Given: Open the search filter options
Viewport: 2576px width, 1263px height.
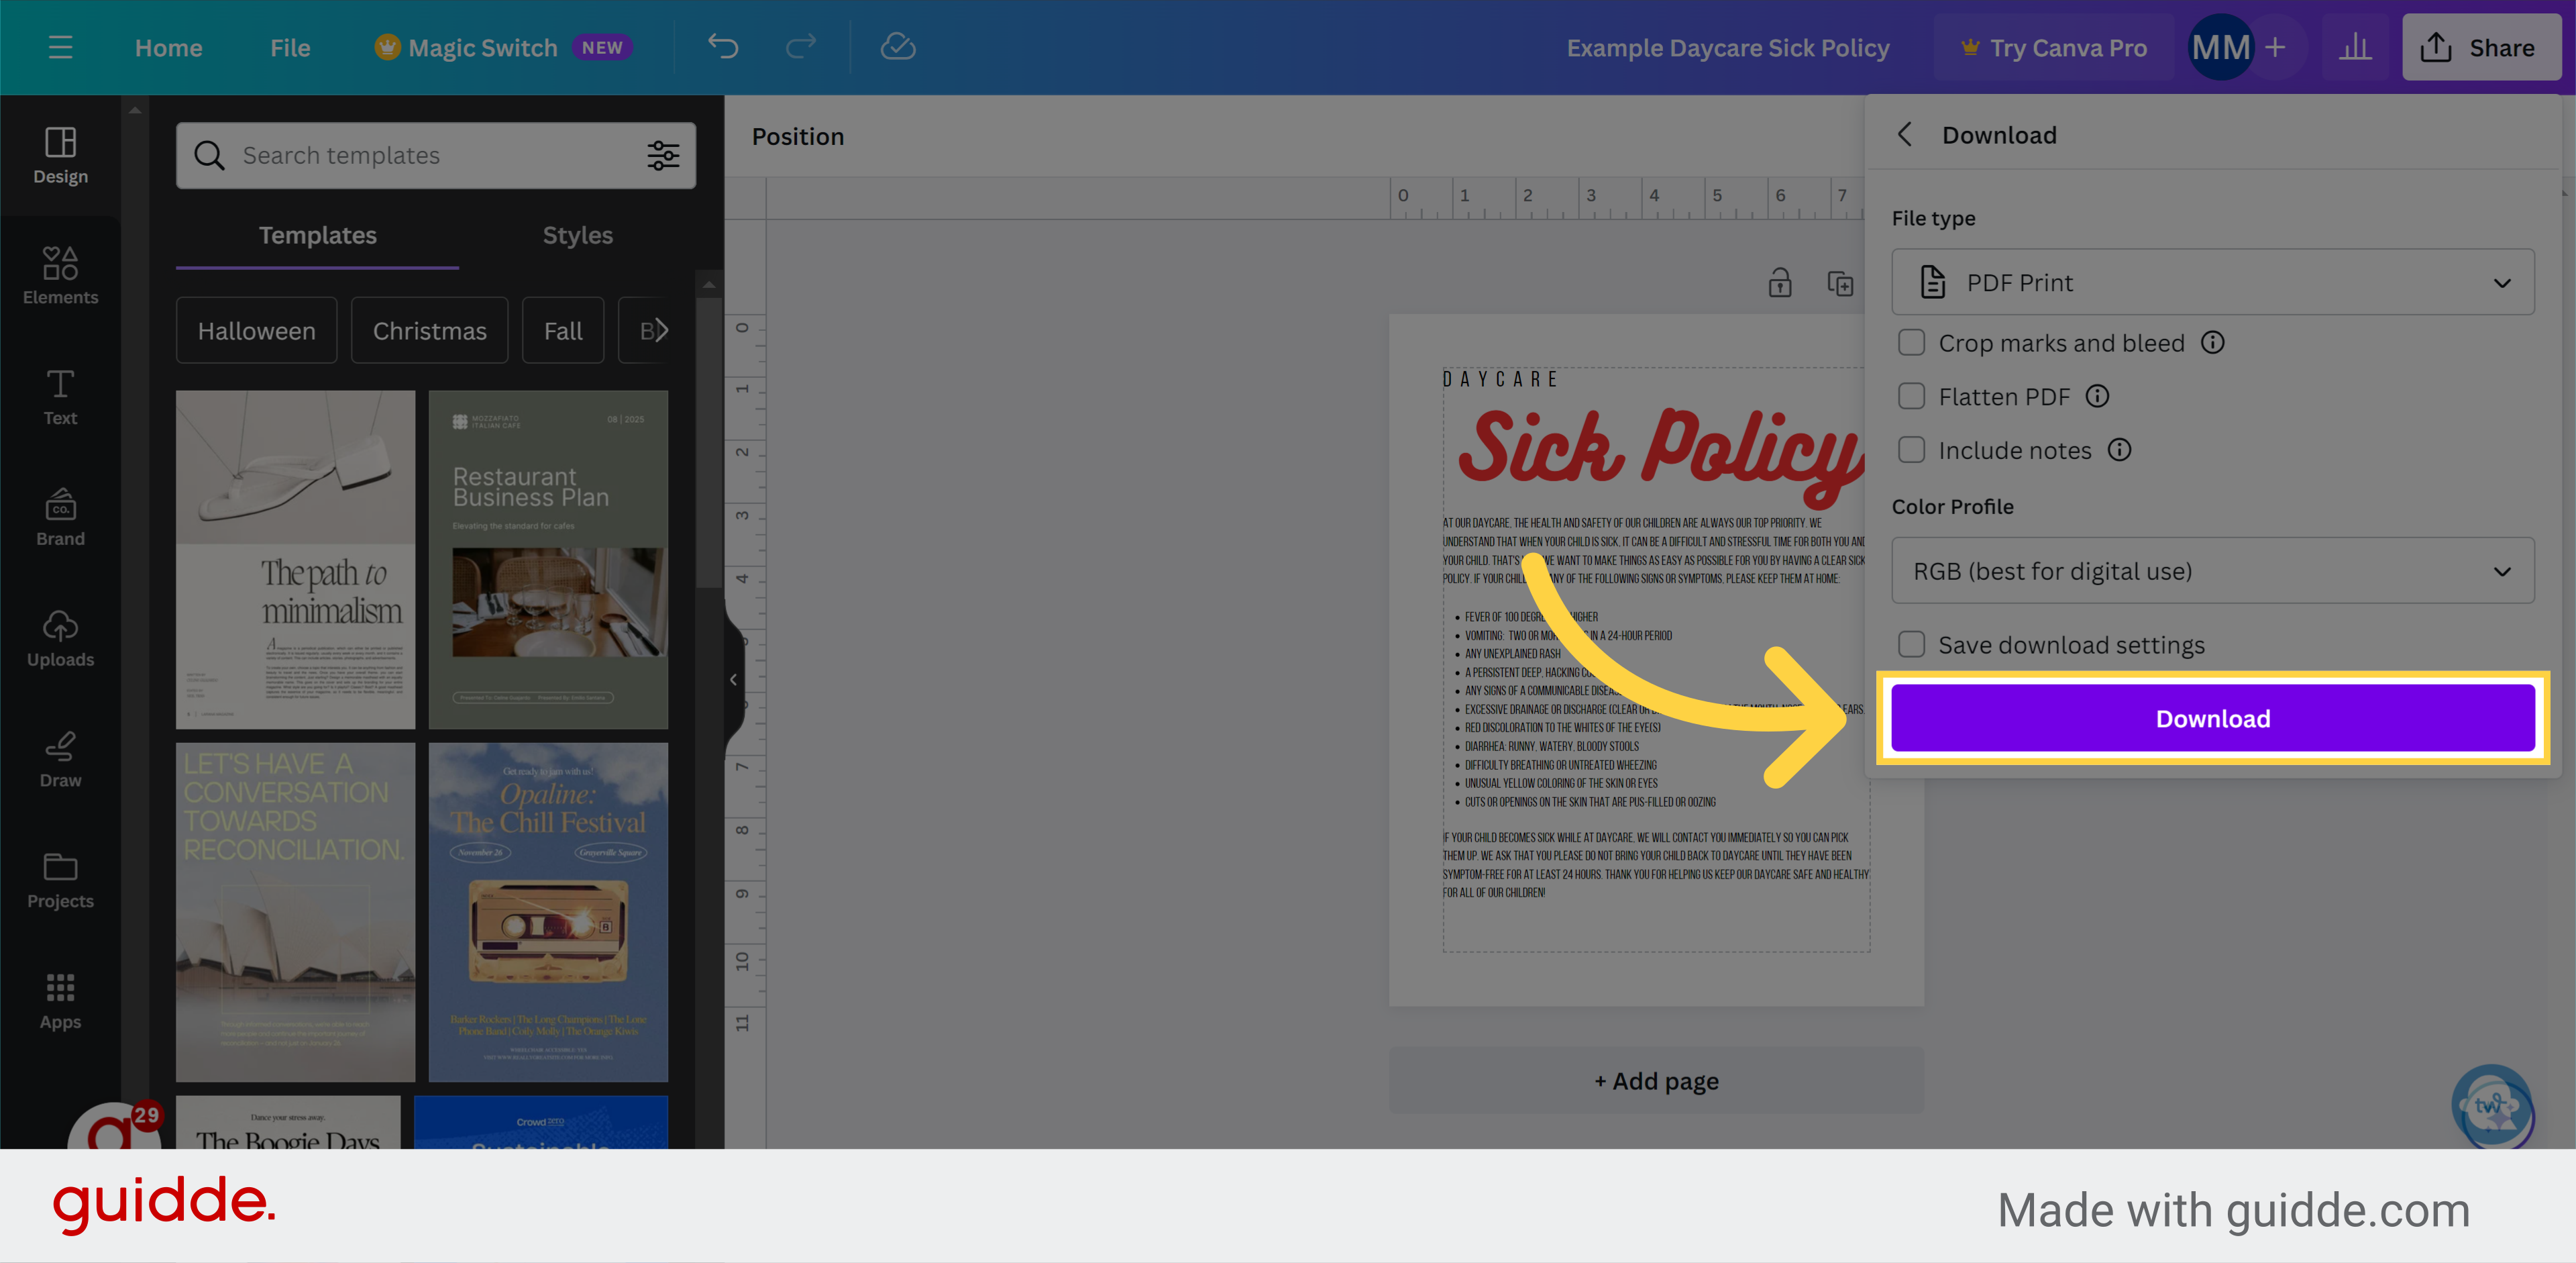Looking at the screenshot, I should (663, 155).
